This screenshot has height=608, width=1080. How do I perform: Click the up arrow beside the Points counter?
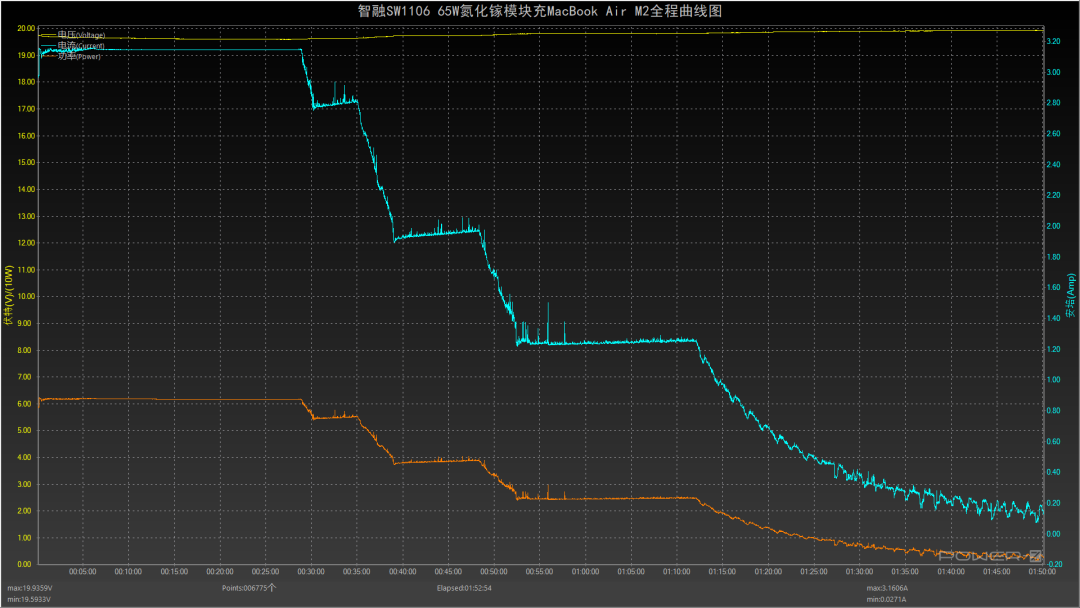[272, 588]
